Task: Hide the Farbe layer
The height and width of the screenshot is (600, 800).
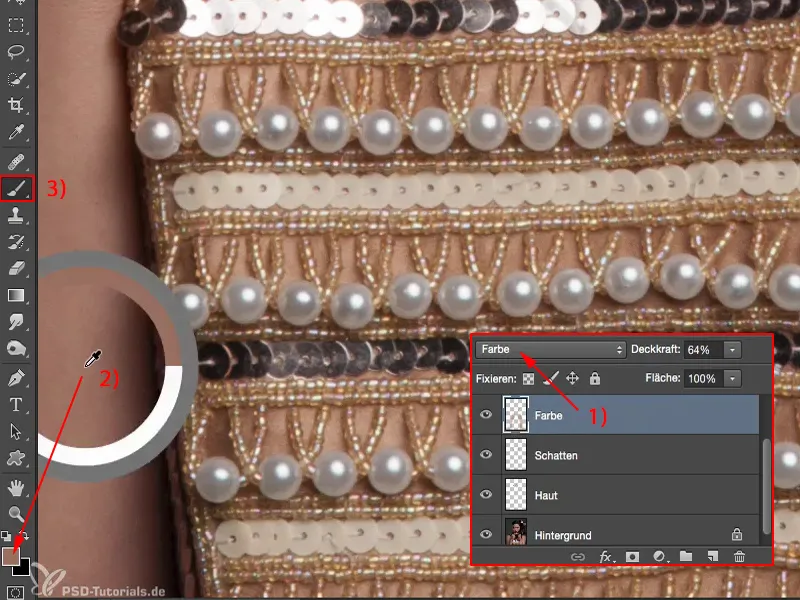Action: pyautogui.click(x=486, y=414)
